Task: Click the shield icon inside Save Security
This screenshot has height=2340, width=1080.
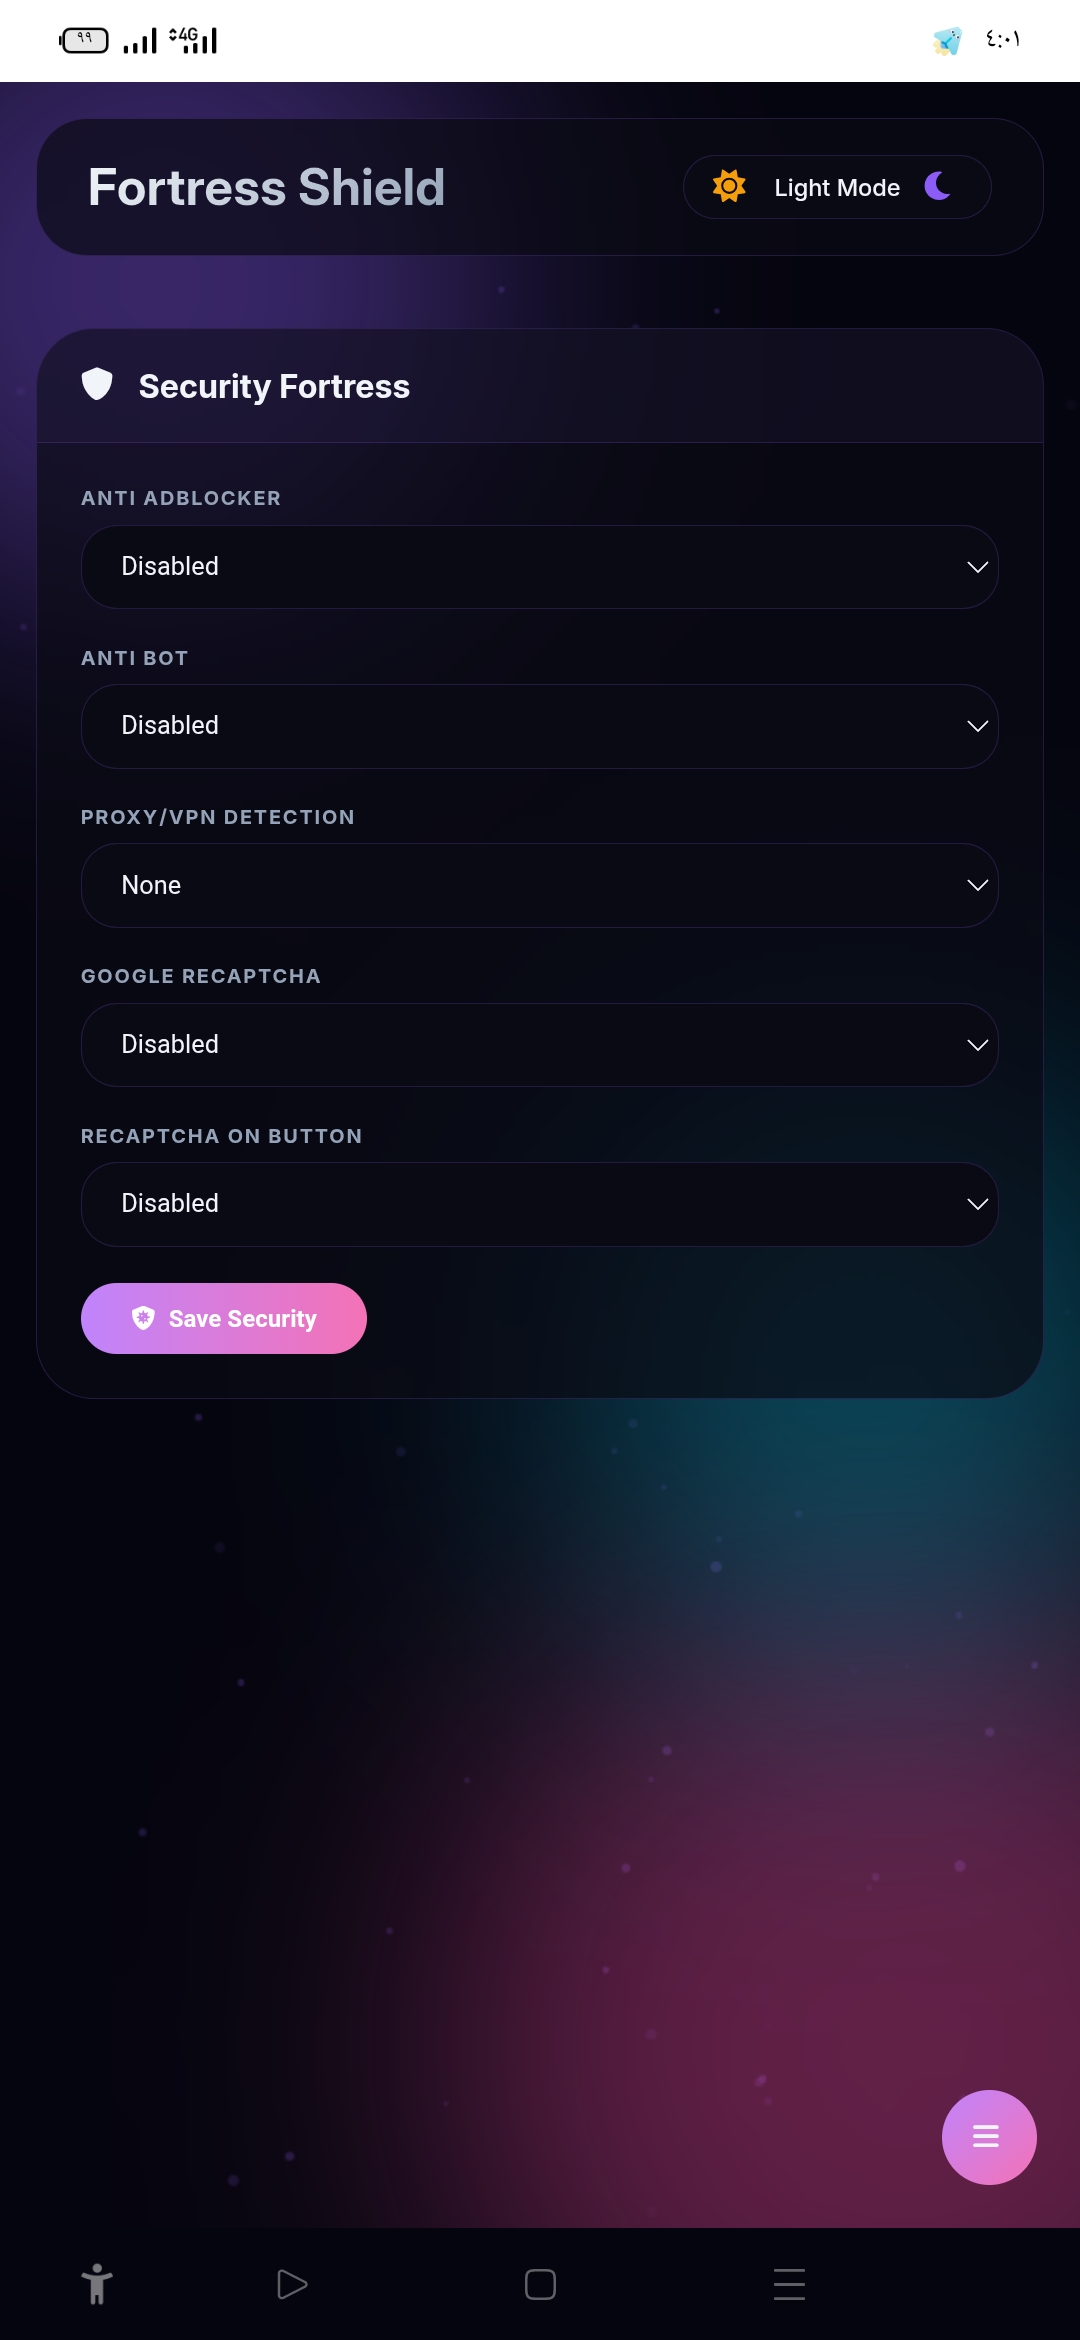Action: coord(143,1318)
